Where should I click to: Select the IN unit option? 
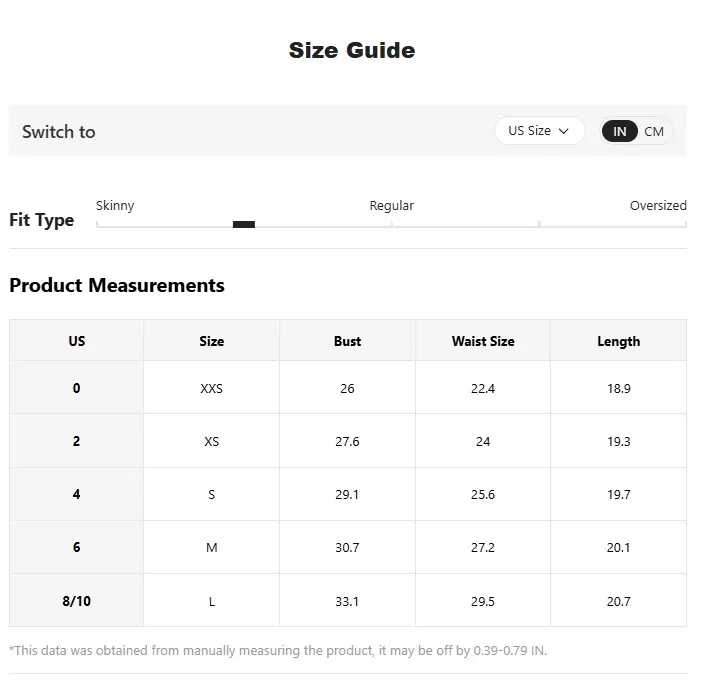coord(620,131)
